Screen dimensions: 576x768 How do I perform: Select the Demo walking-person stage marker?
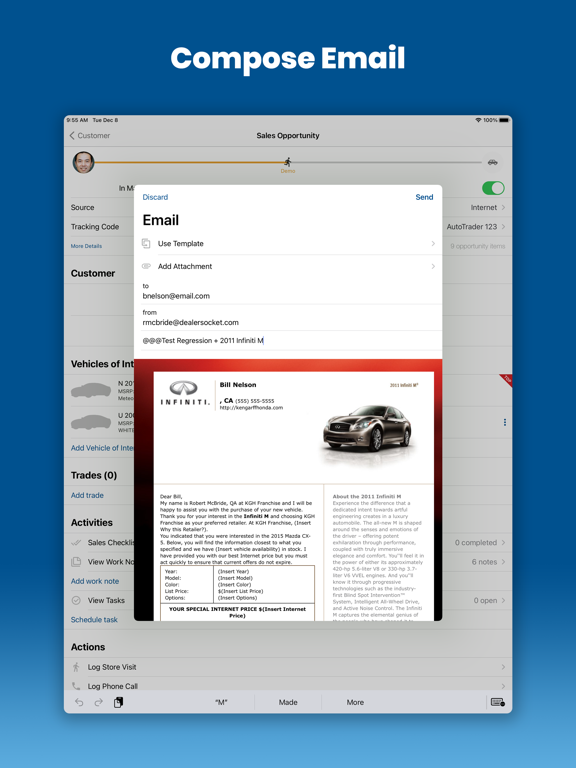click(288, 163)
